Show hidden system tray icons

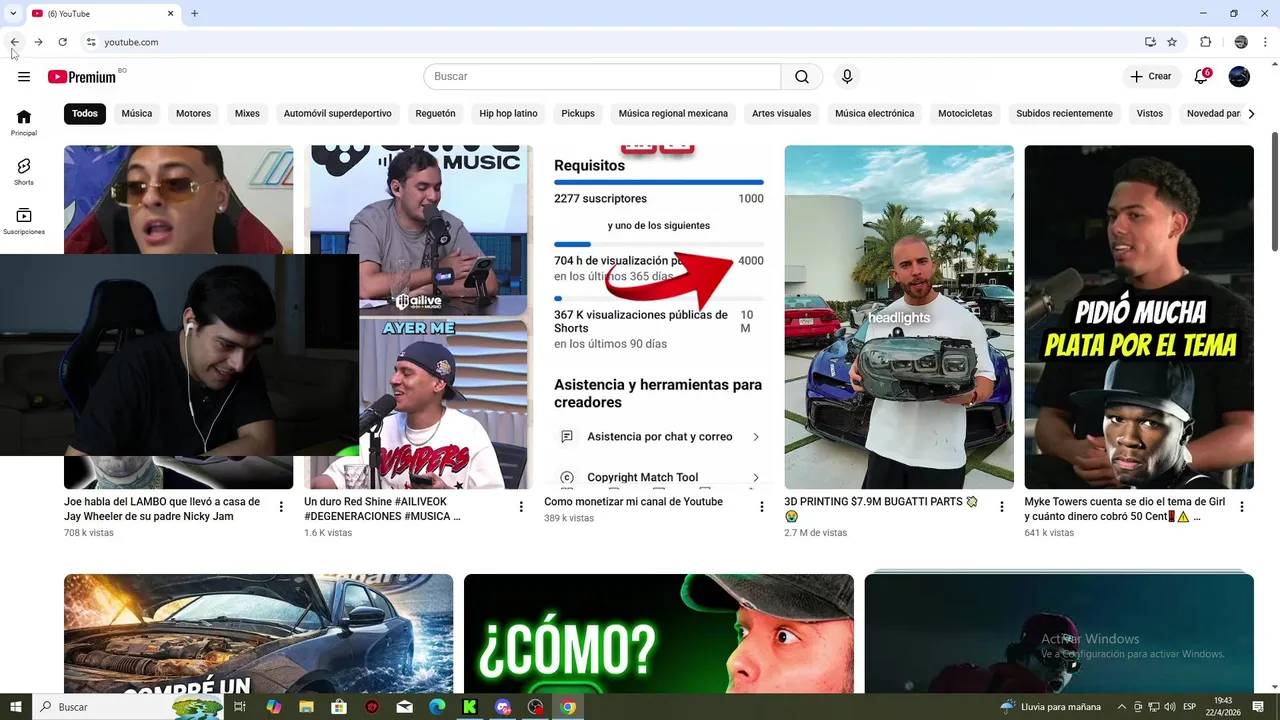(1122, 707)
